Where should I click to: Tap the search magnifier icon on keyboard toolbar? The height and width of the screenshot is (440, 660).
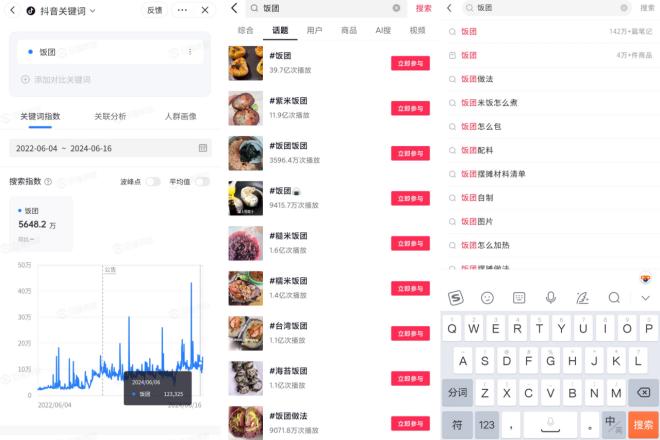click(x=614, y=298)
